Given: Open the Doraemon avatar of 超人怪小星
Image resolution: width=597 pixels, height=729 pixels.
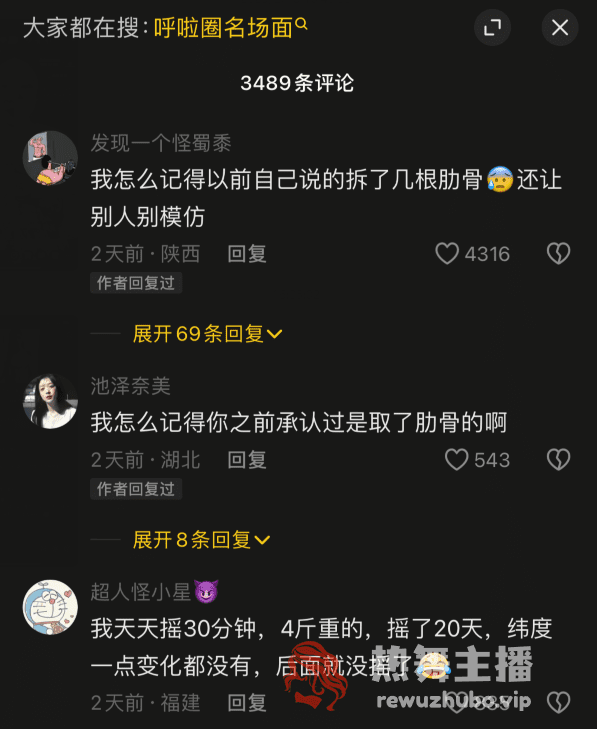Looking at the screenshot, I should (50, 607).
